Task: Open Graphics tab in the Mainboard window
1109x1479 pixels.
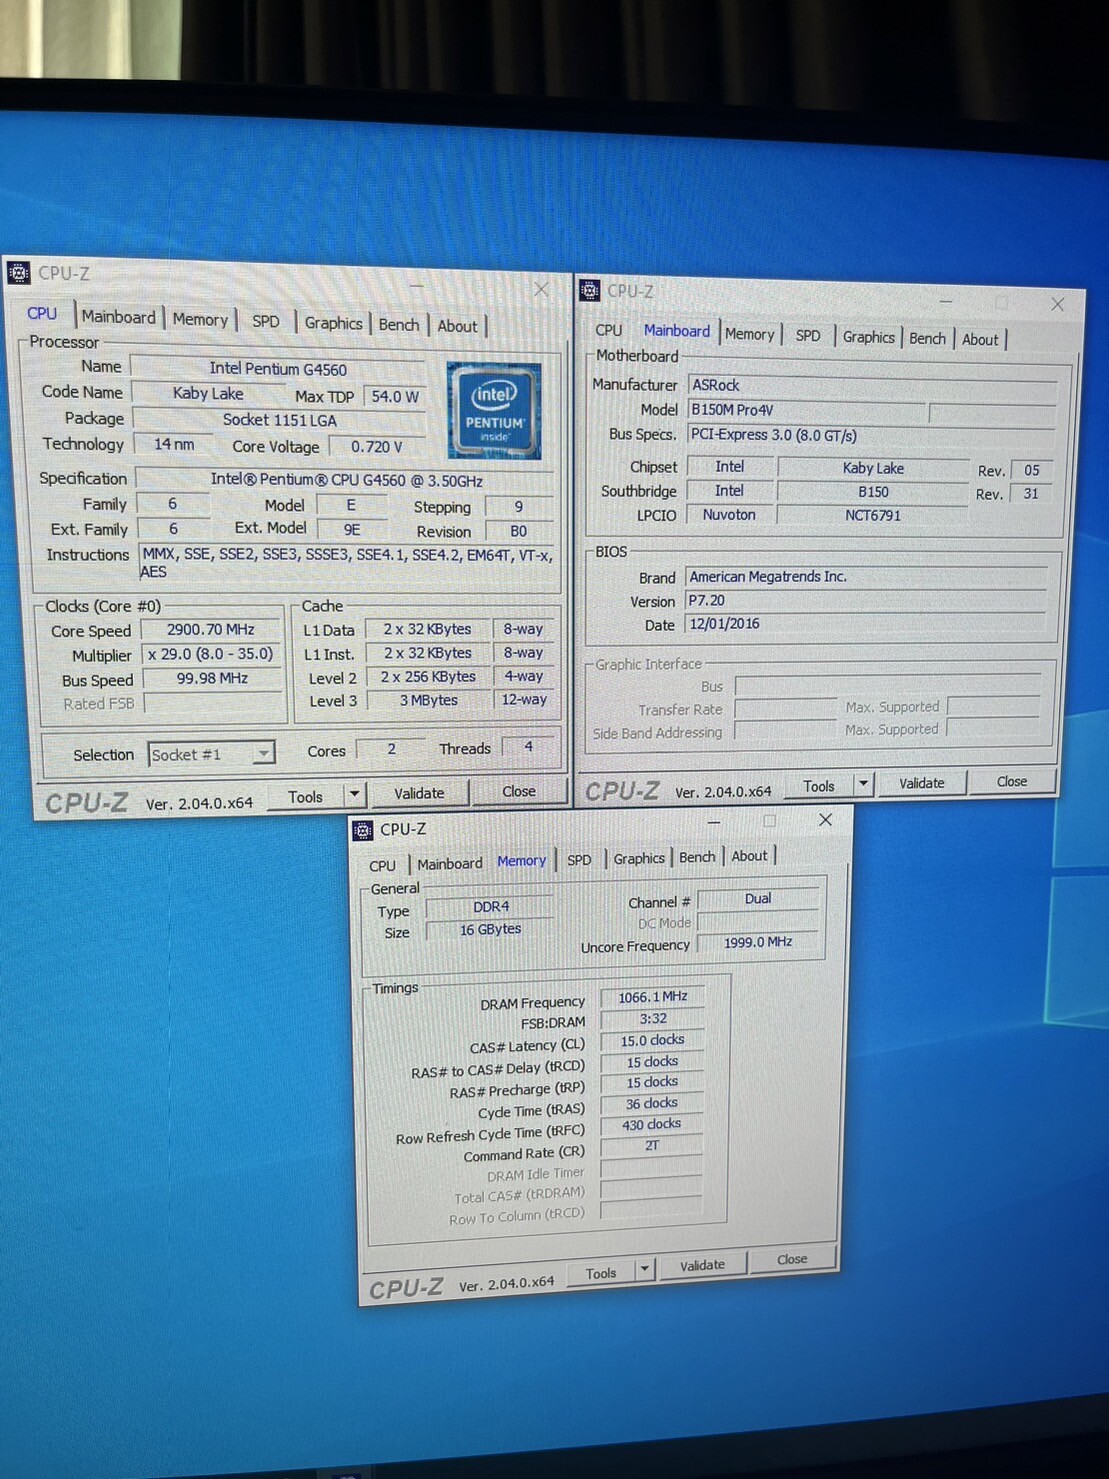Action: click(x=868, y=337)
